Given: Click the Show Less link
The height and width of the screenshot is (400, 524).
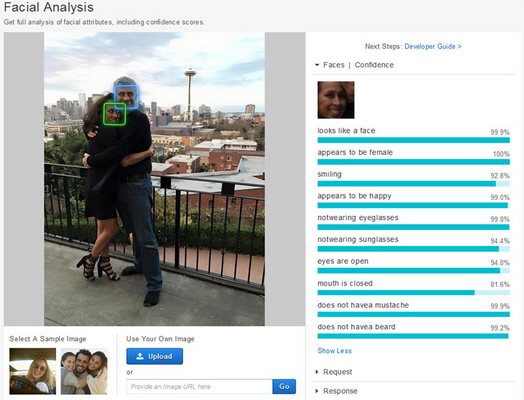Looking at the screenshot, I should point(335,351).
